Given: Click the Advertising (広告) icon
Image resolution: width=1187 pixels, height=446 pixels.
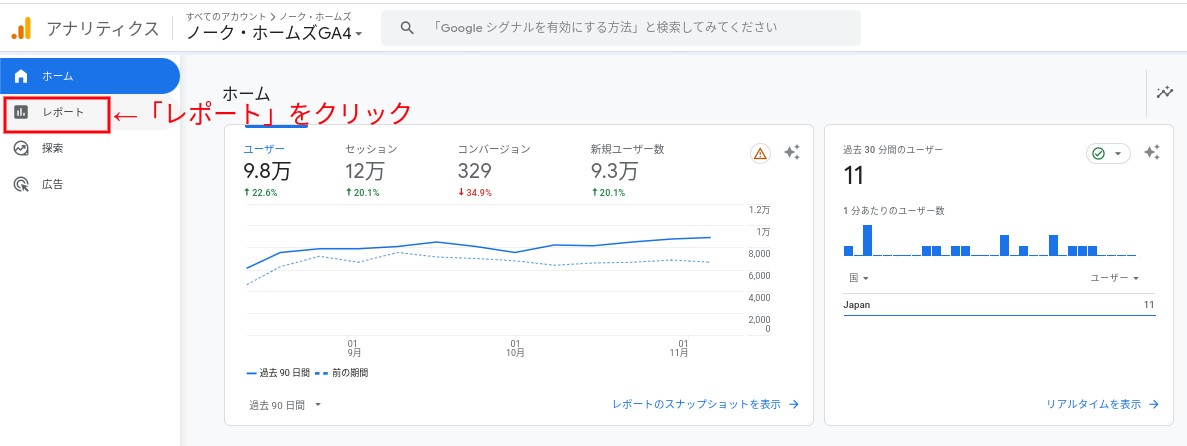Looking at the screenshot, I should pyautogui.click(x=21, y=184).
